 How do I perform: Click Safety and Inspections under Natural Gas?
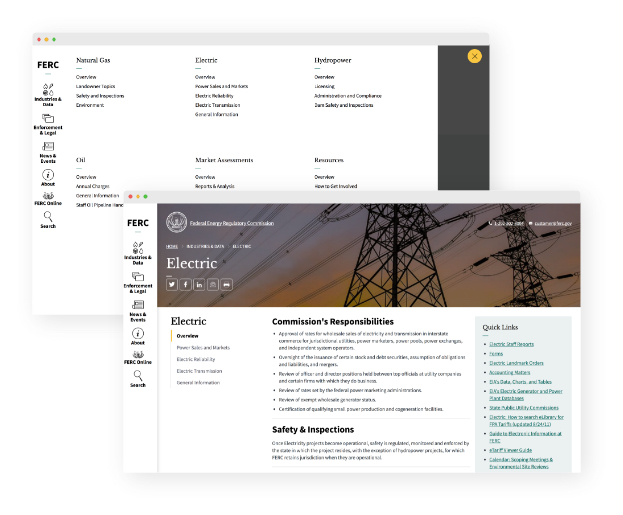tap(100, 96)
